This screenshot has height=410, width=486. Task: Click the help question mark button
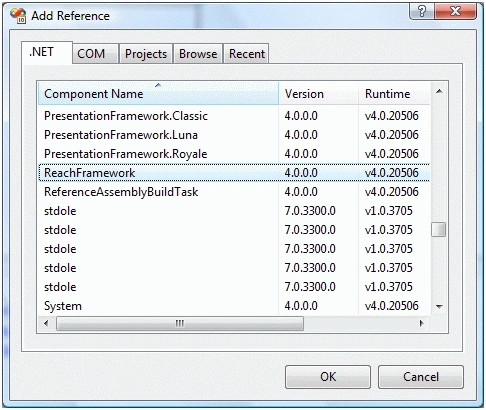(422, 11)
